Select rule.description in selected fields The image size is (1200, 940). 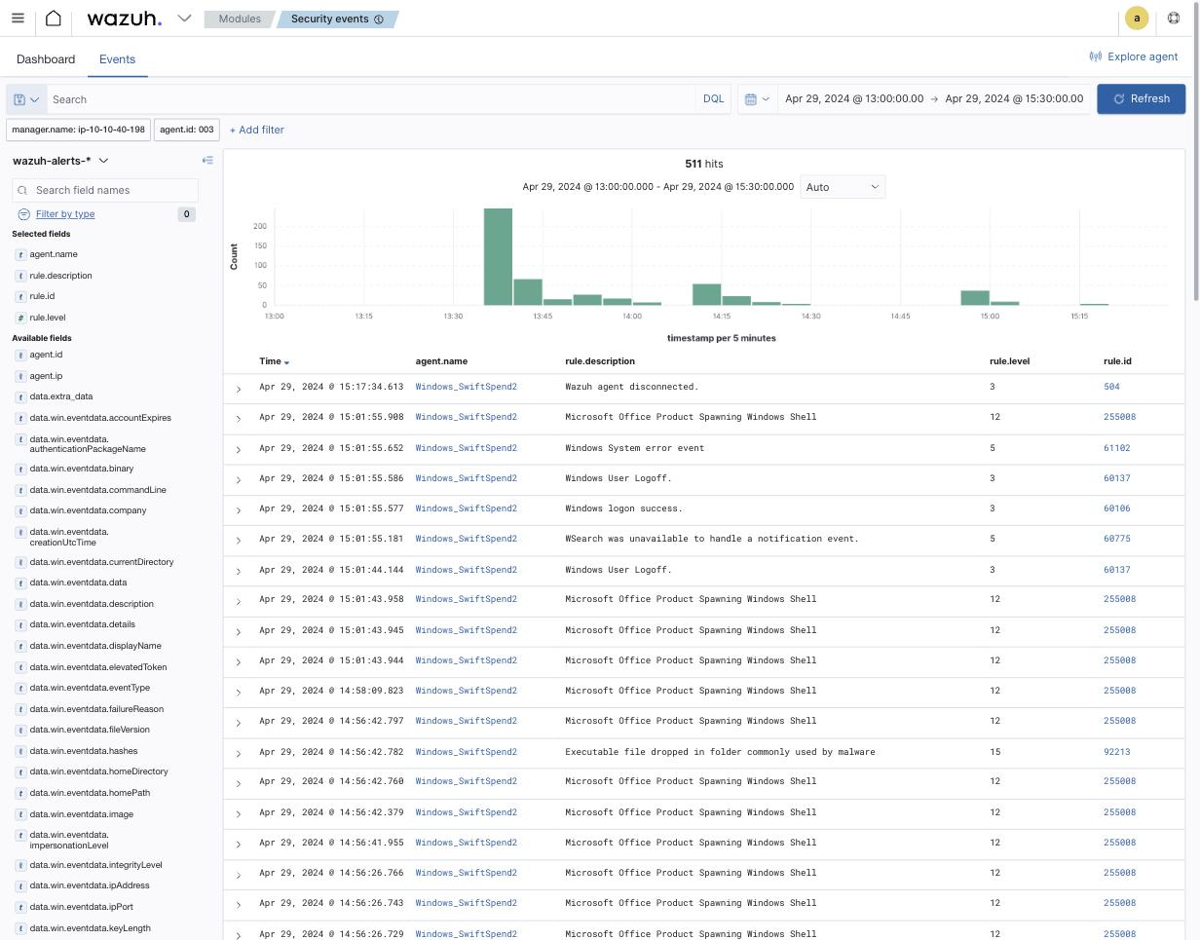click(60, 275)
